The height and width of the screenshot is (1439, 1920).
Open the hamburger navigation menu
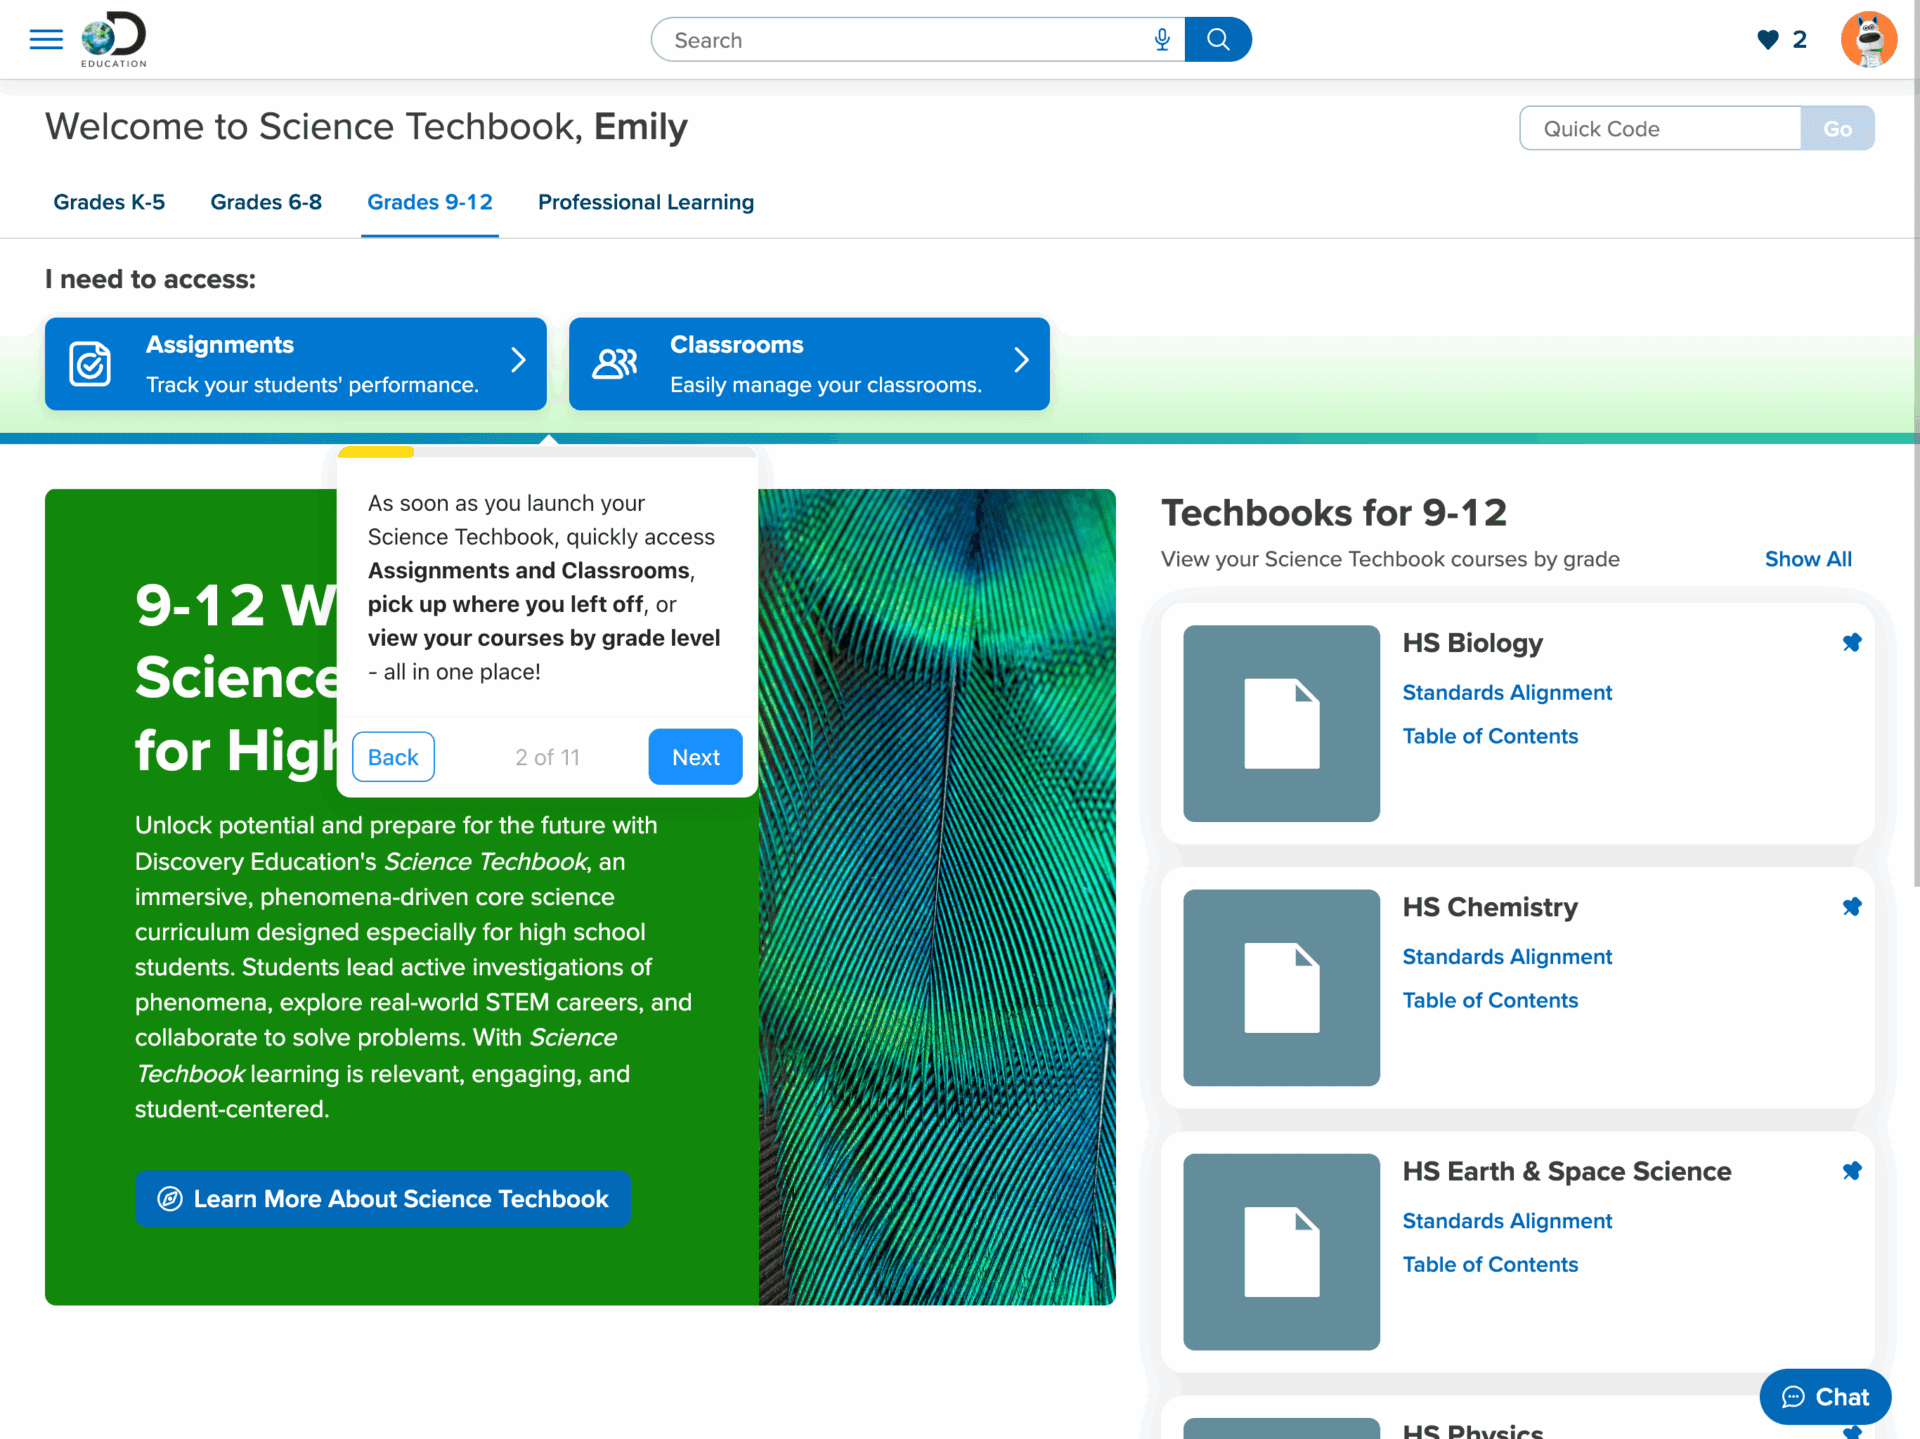pyautogui.click(x=45, y=39)
